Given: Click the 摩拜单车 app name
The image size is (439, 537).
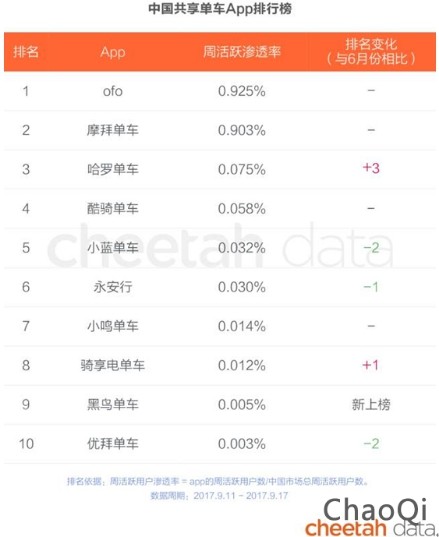Looking at the screenshot, I should point(113,130).
